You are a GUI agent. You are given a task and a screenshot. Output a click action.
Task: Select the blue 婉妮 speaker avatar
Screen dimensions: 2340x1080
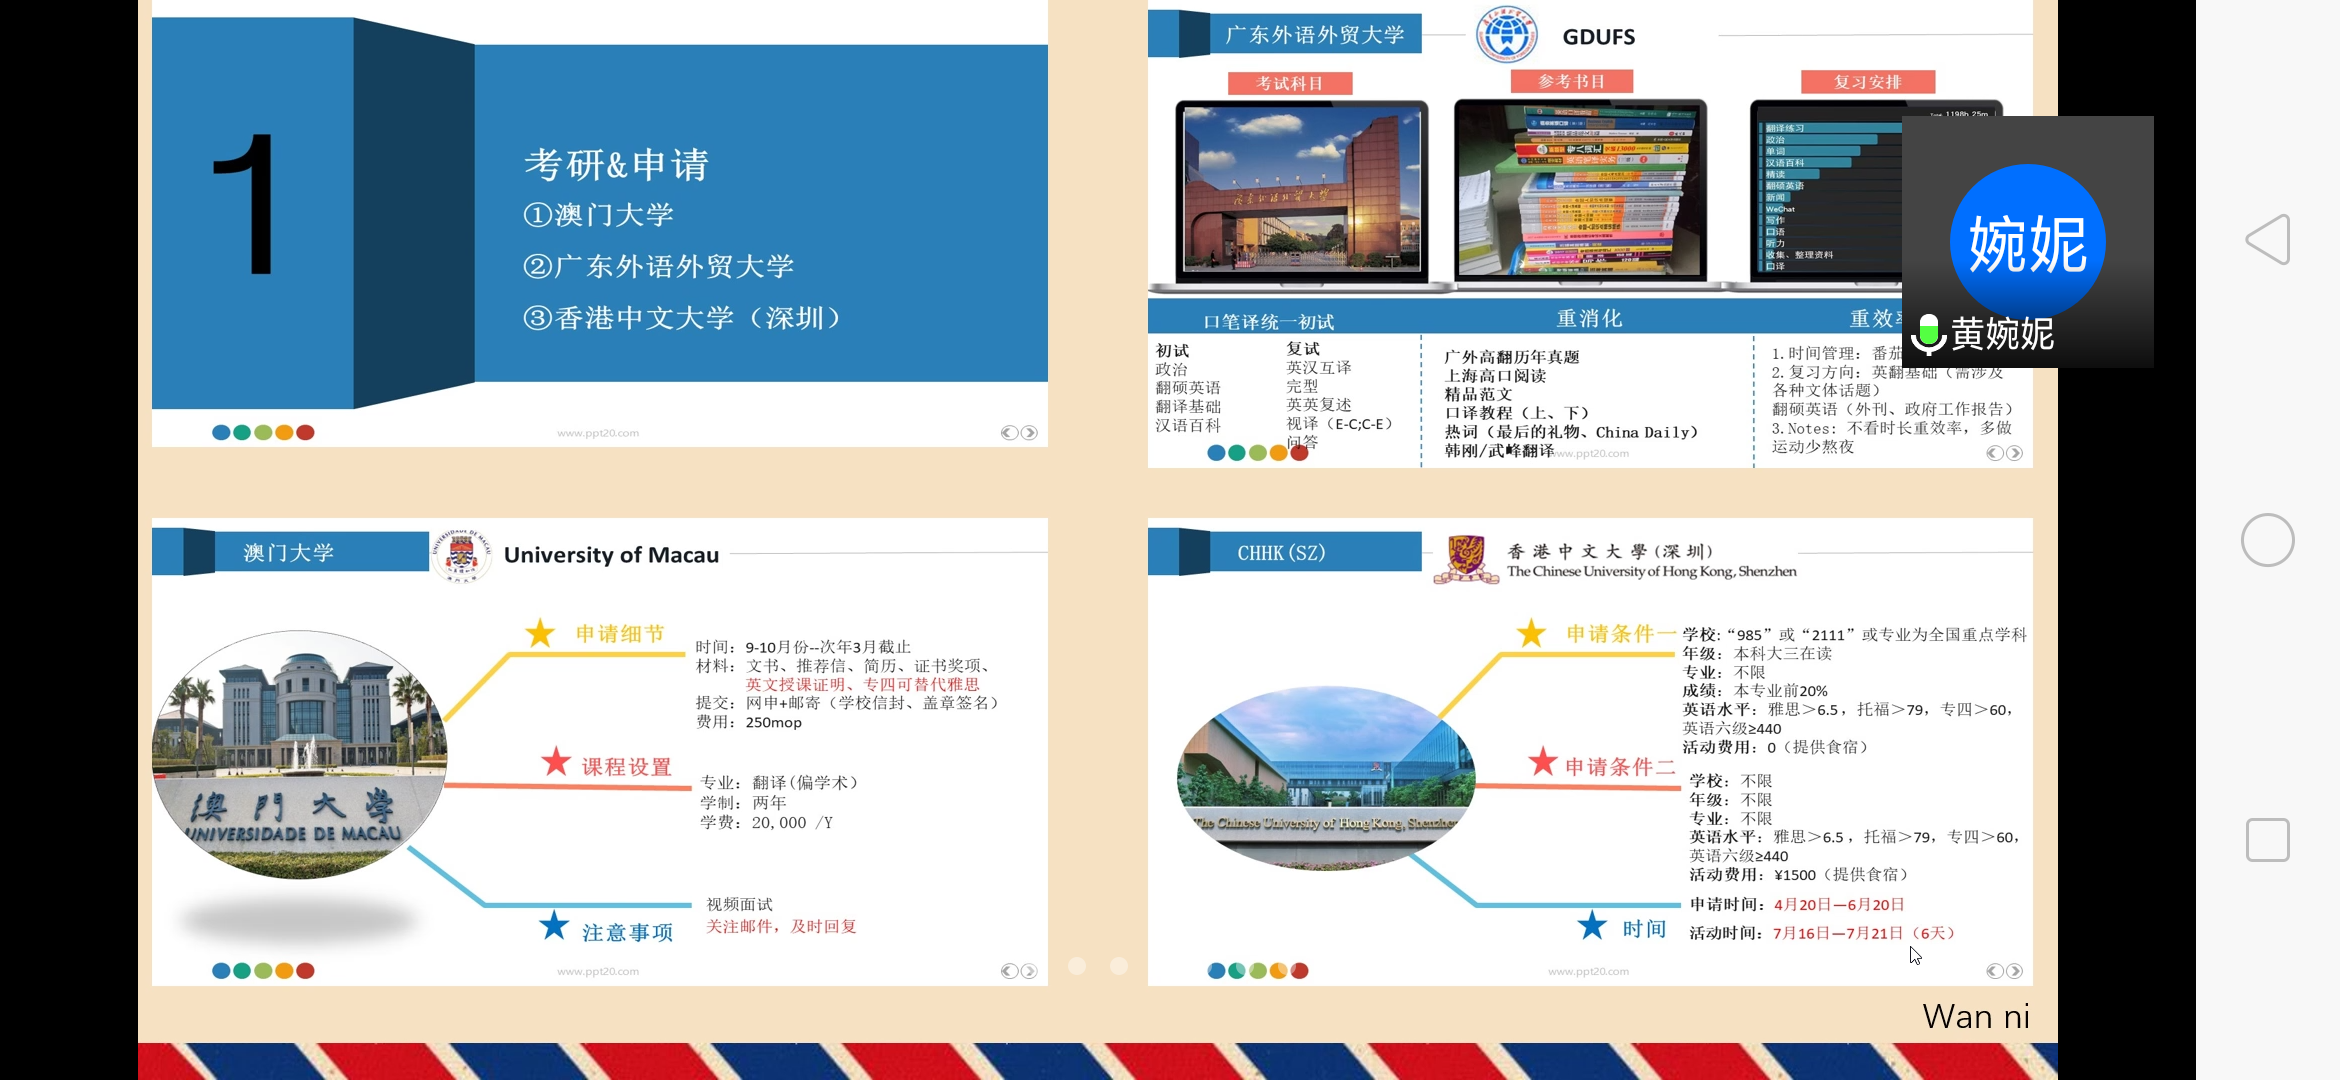click(2027, 242)
